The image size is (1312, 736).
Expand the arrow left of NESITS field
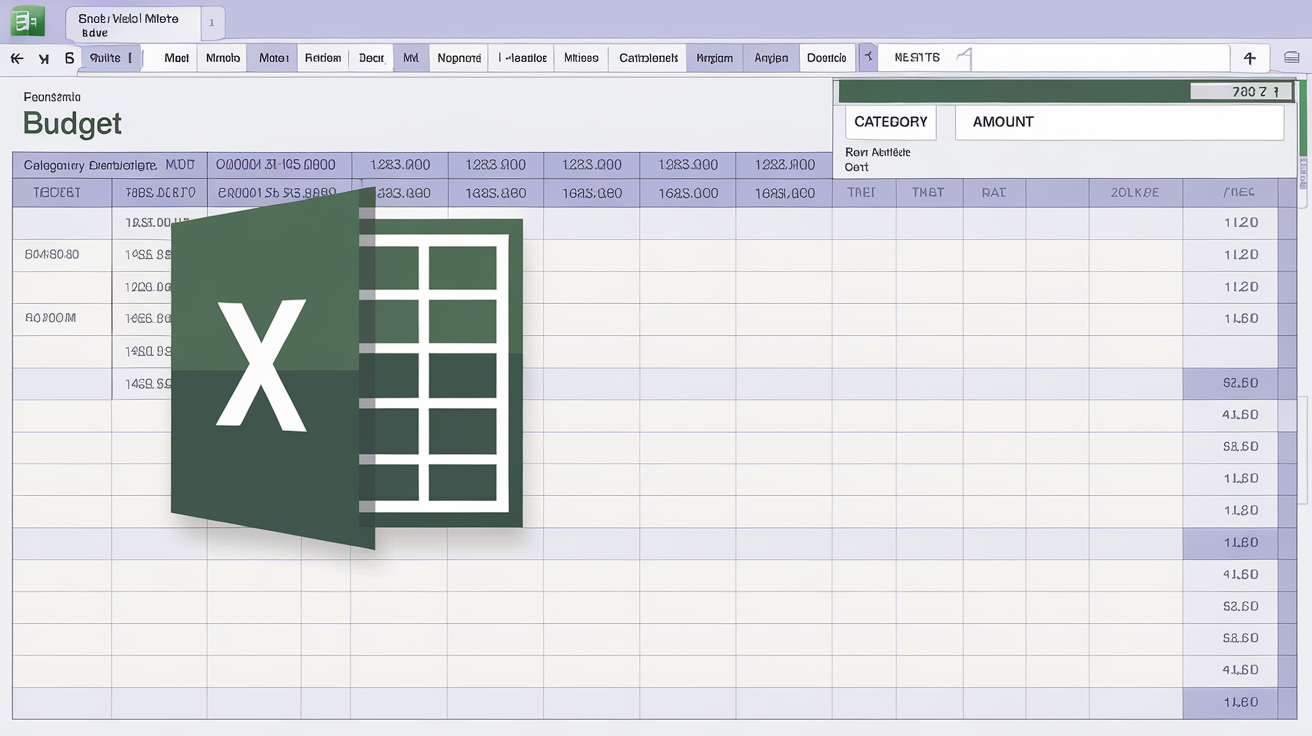tap(868, 58)
